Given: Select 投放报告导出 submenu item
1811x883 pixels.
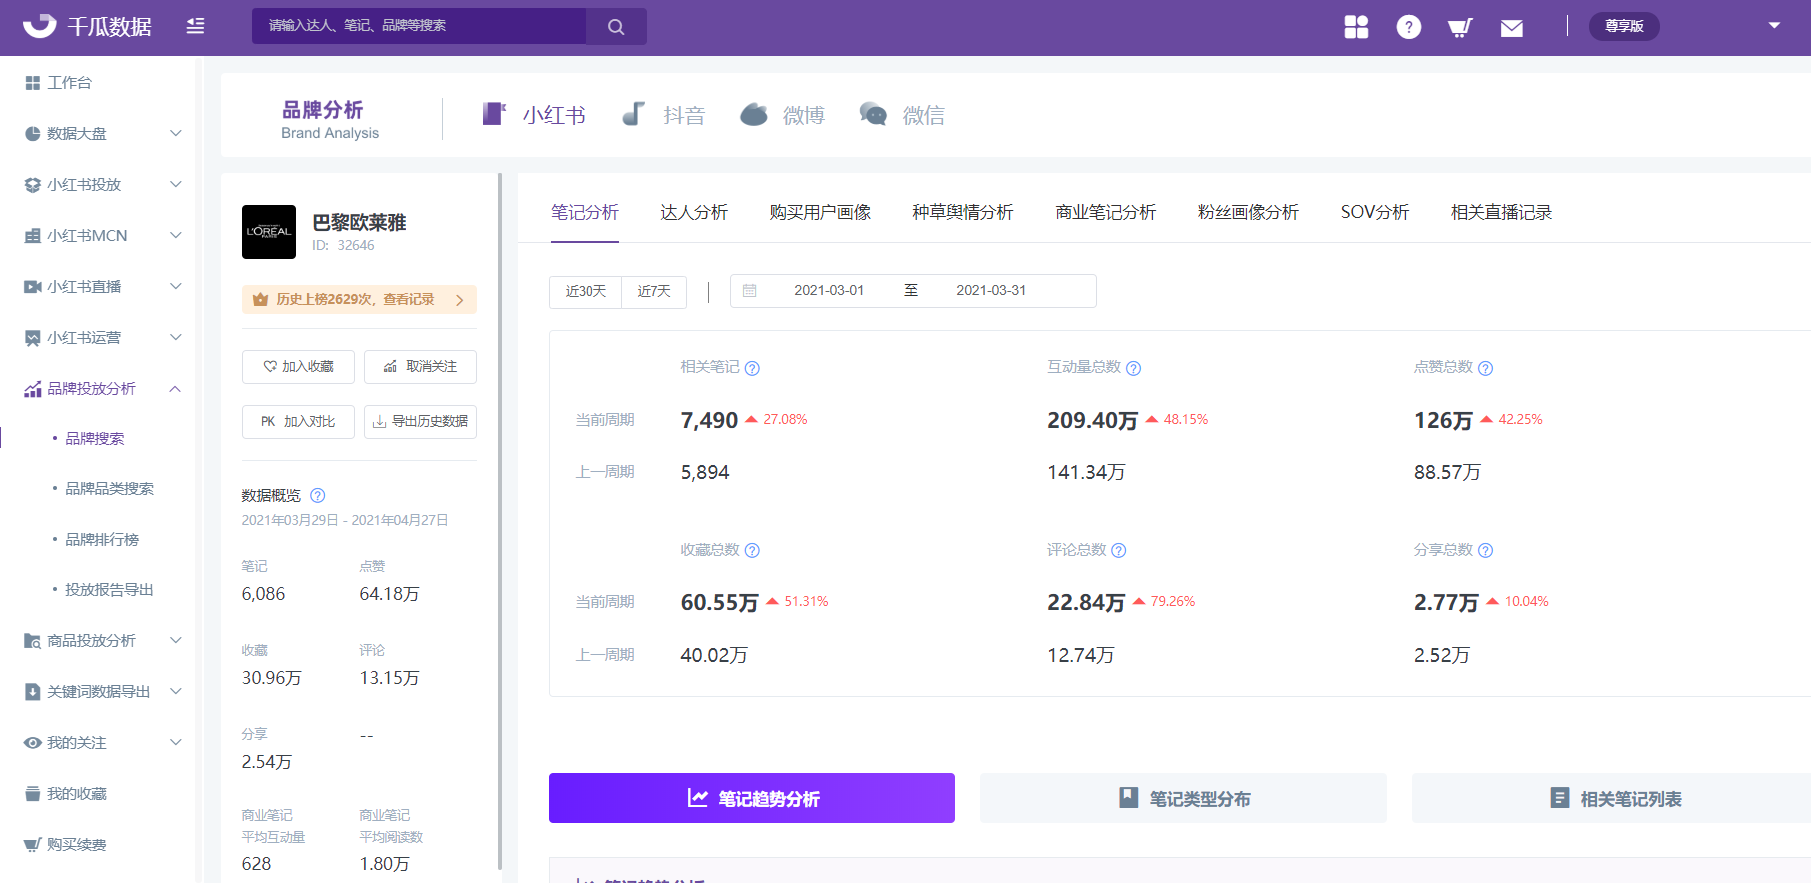Looking at the screenshot, I should 109,589.
